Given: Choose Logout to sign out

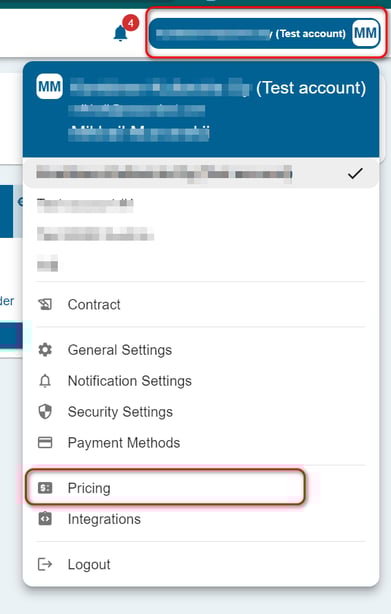Looking at the screenshot, I should click(201, 564).
